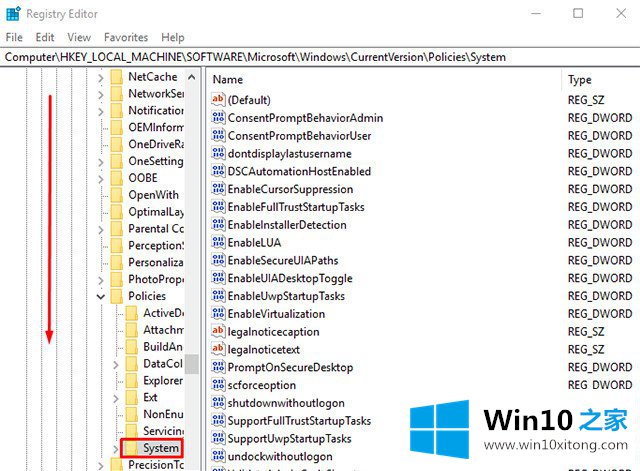Click the scforceoption value icon
The image size is (640, 471).
click(218, 385)
